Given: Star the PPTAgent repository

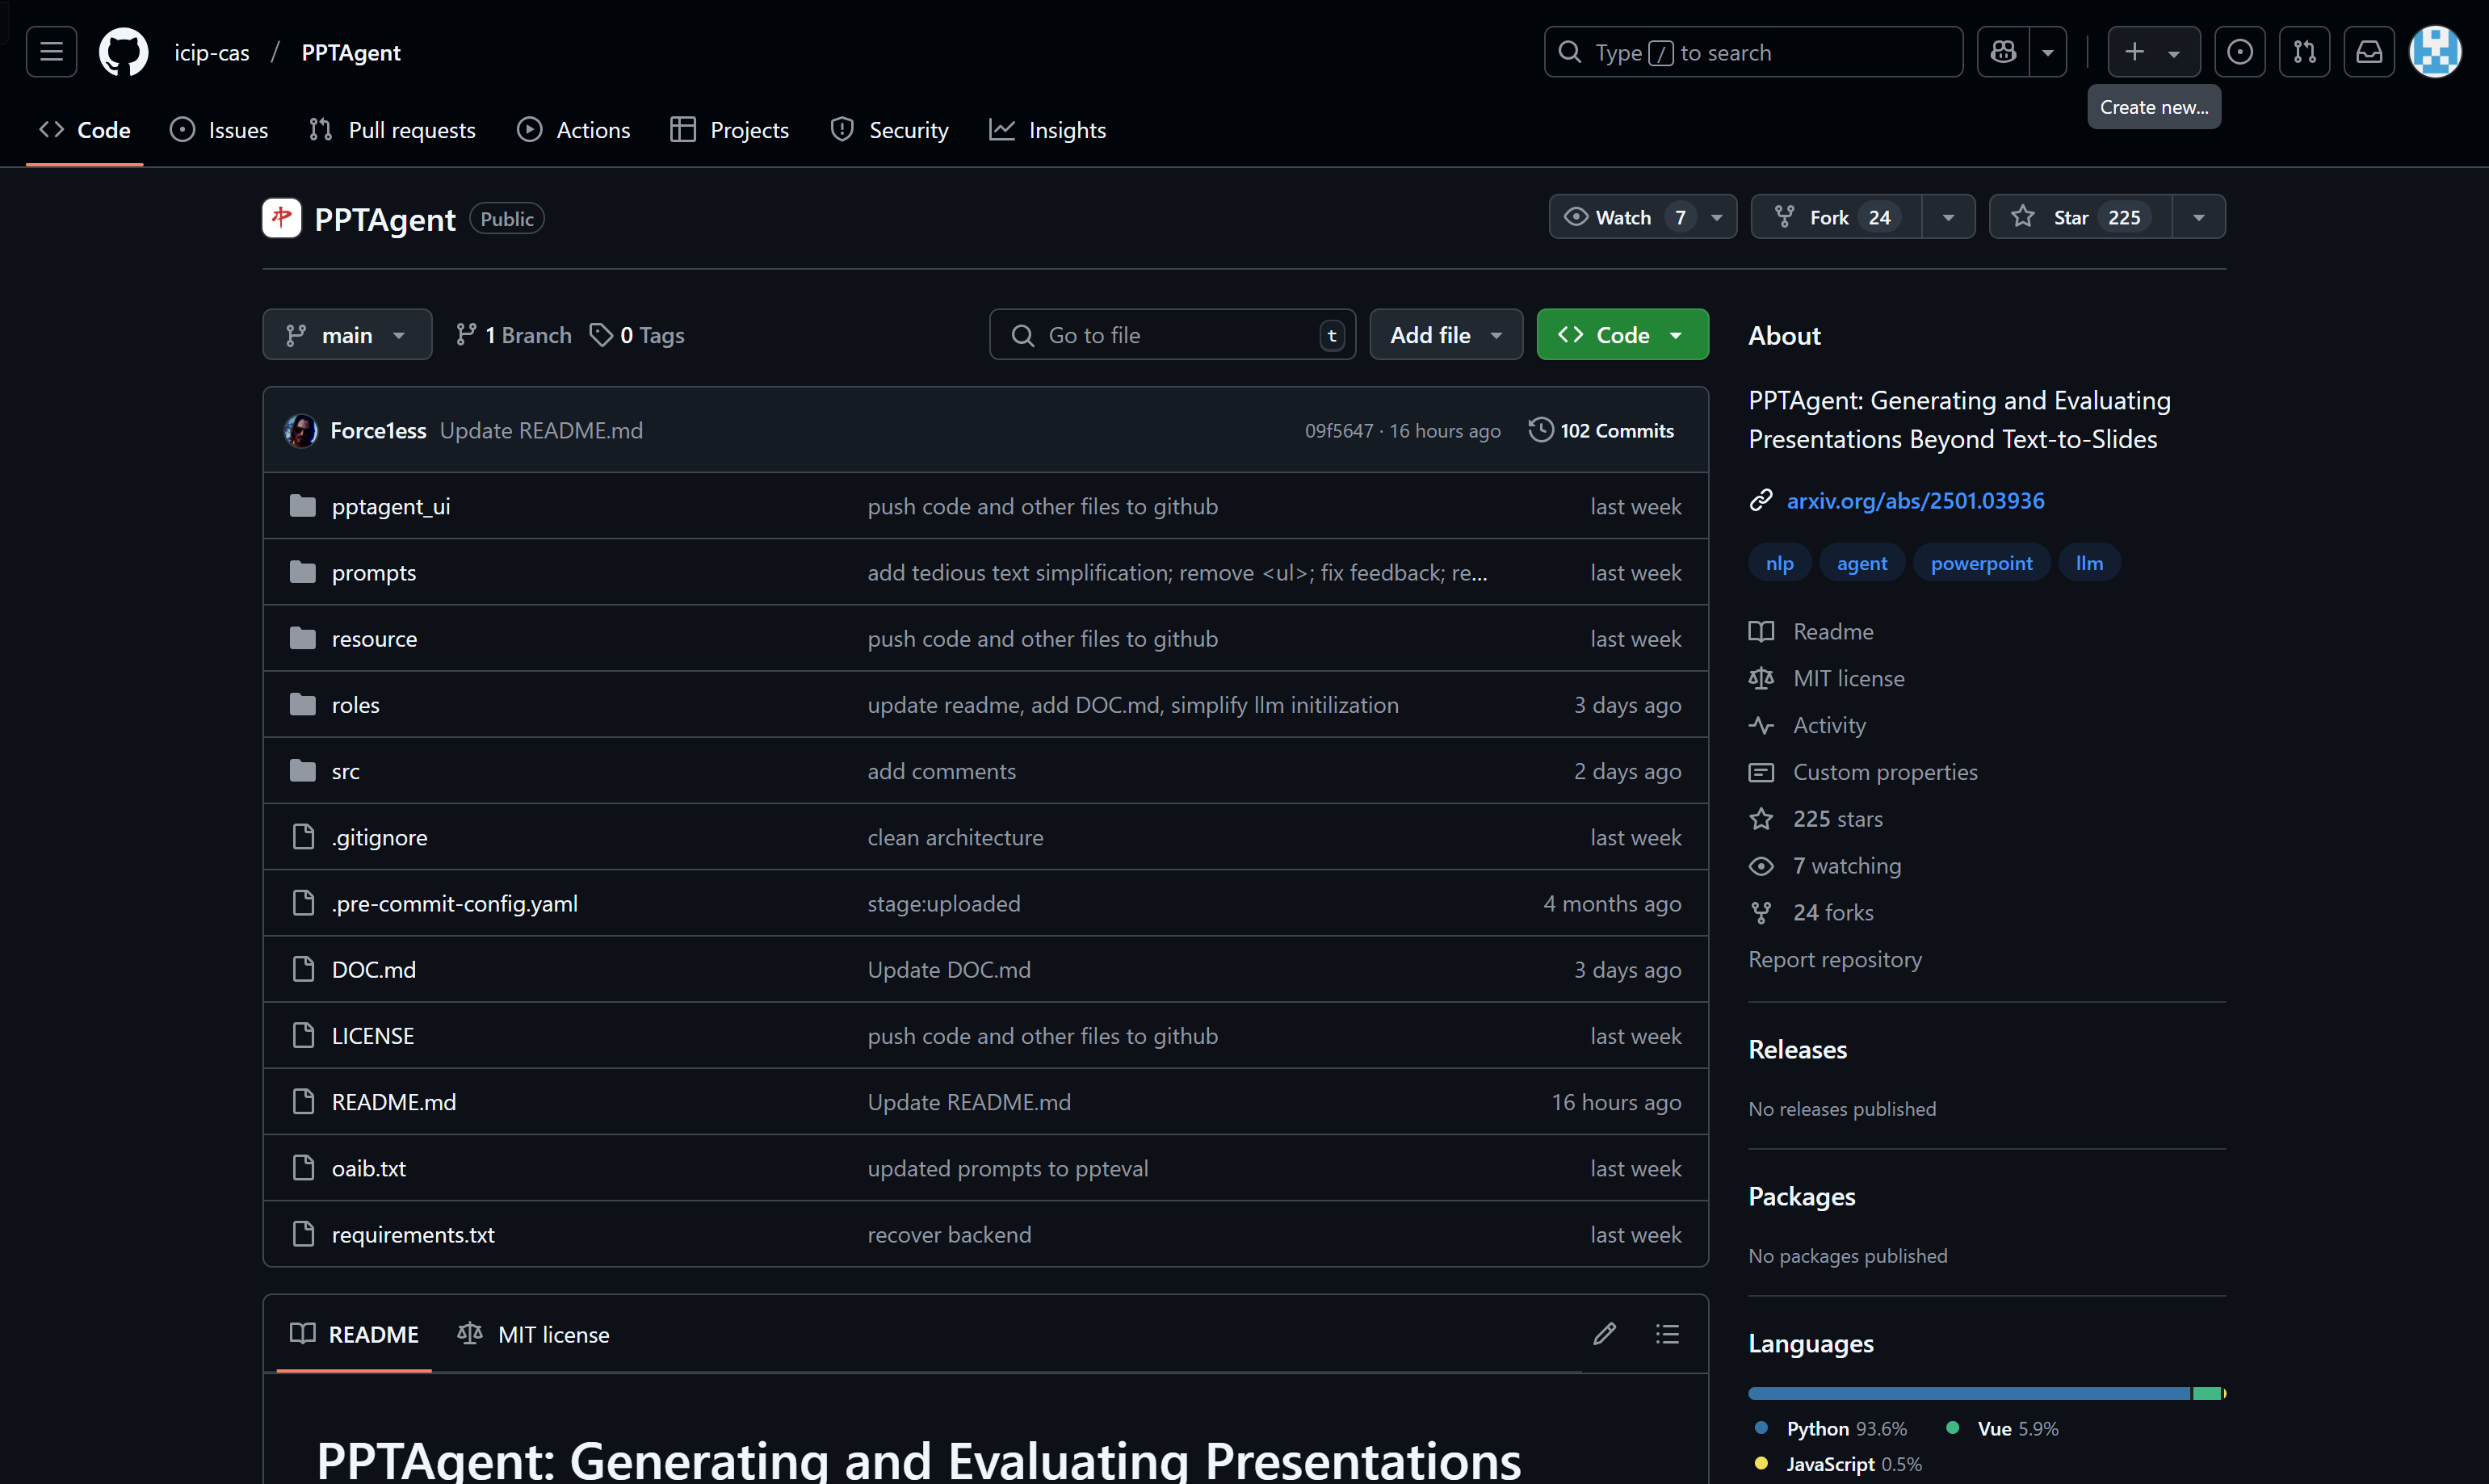Looking at the screenshot, I should 2081,217.
